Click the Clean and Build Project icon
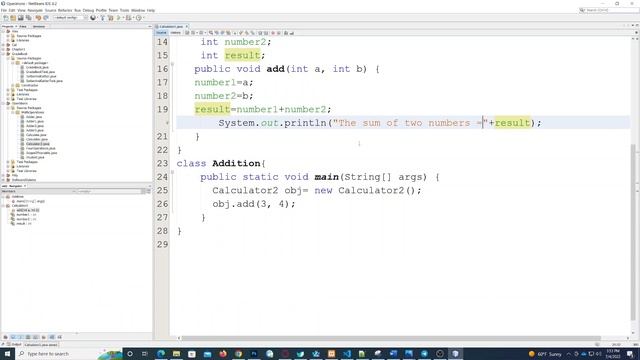This screenshot has width=640, height=360. (111, 18)
